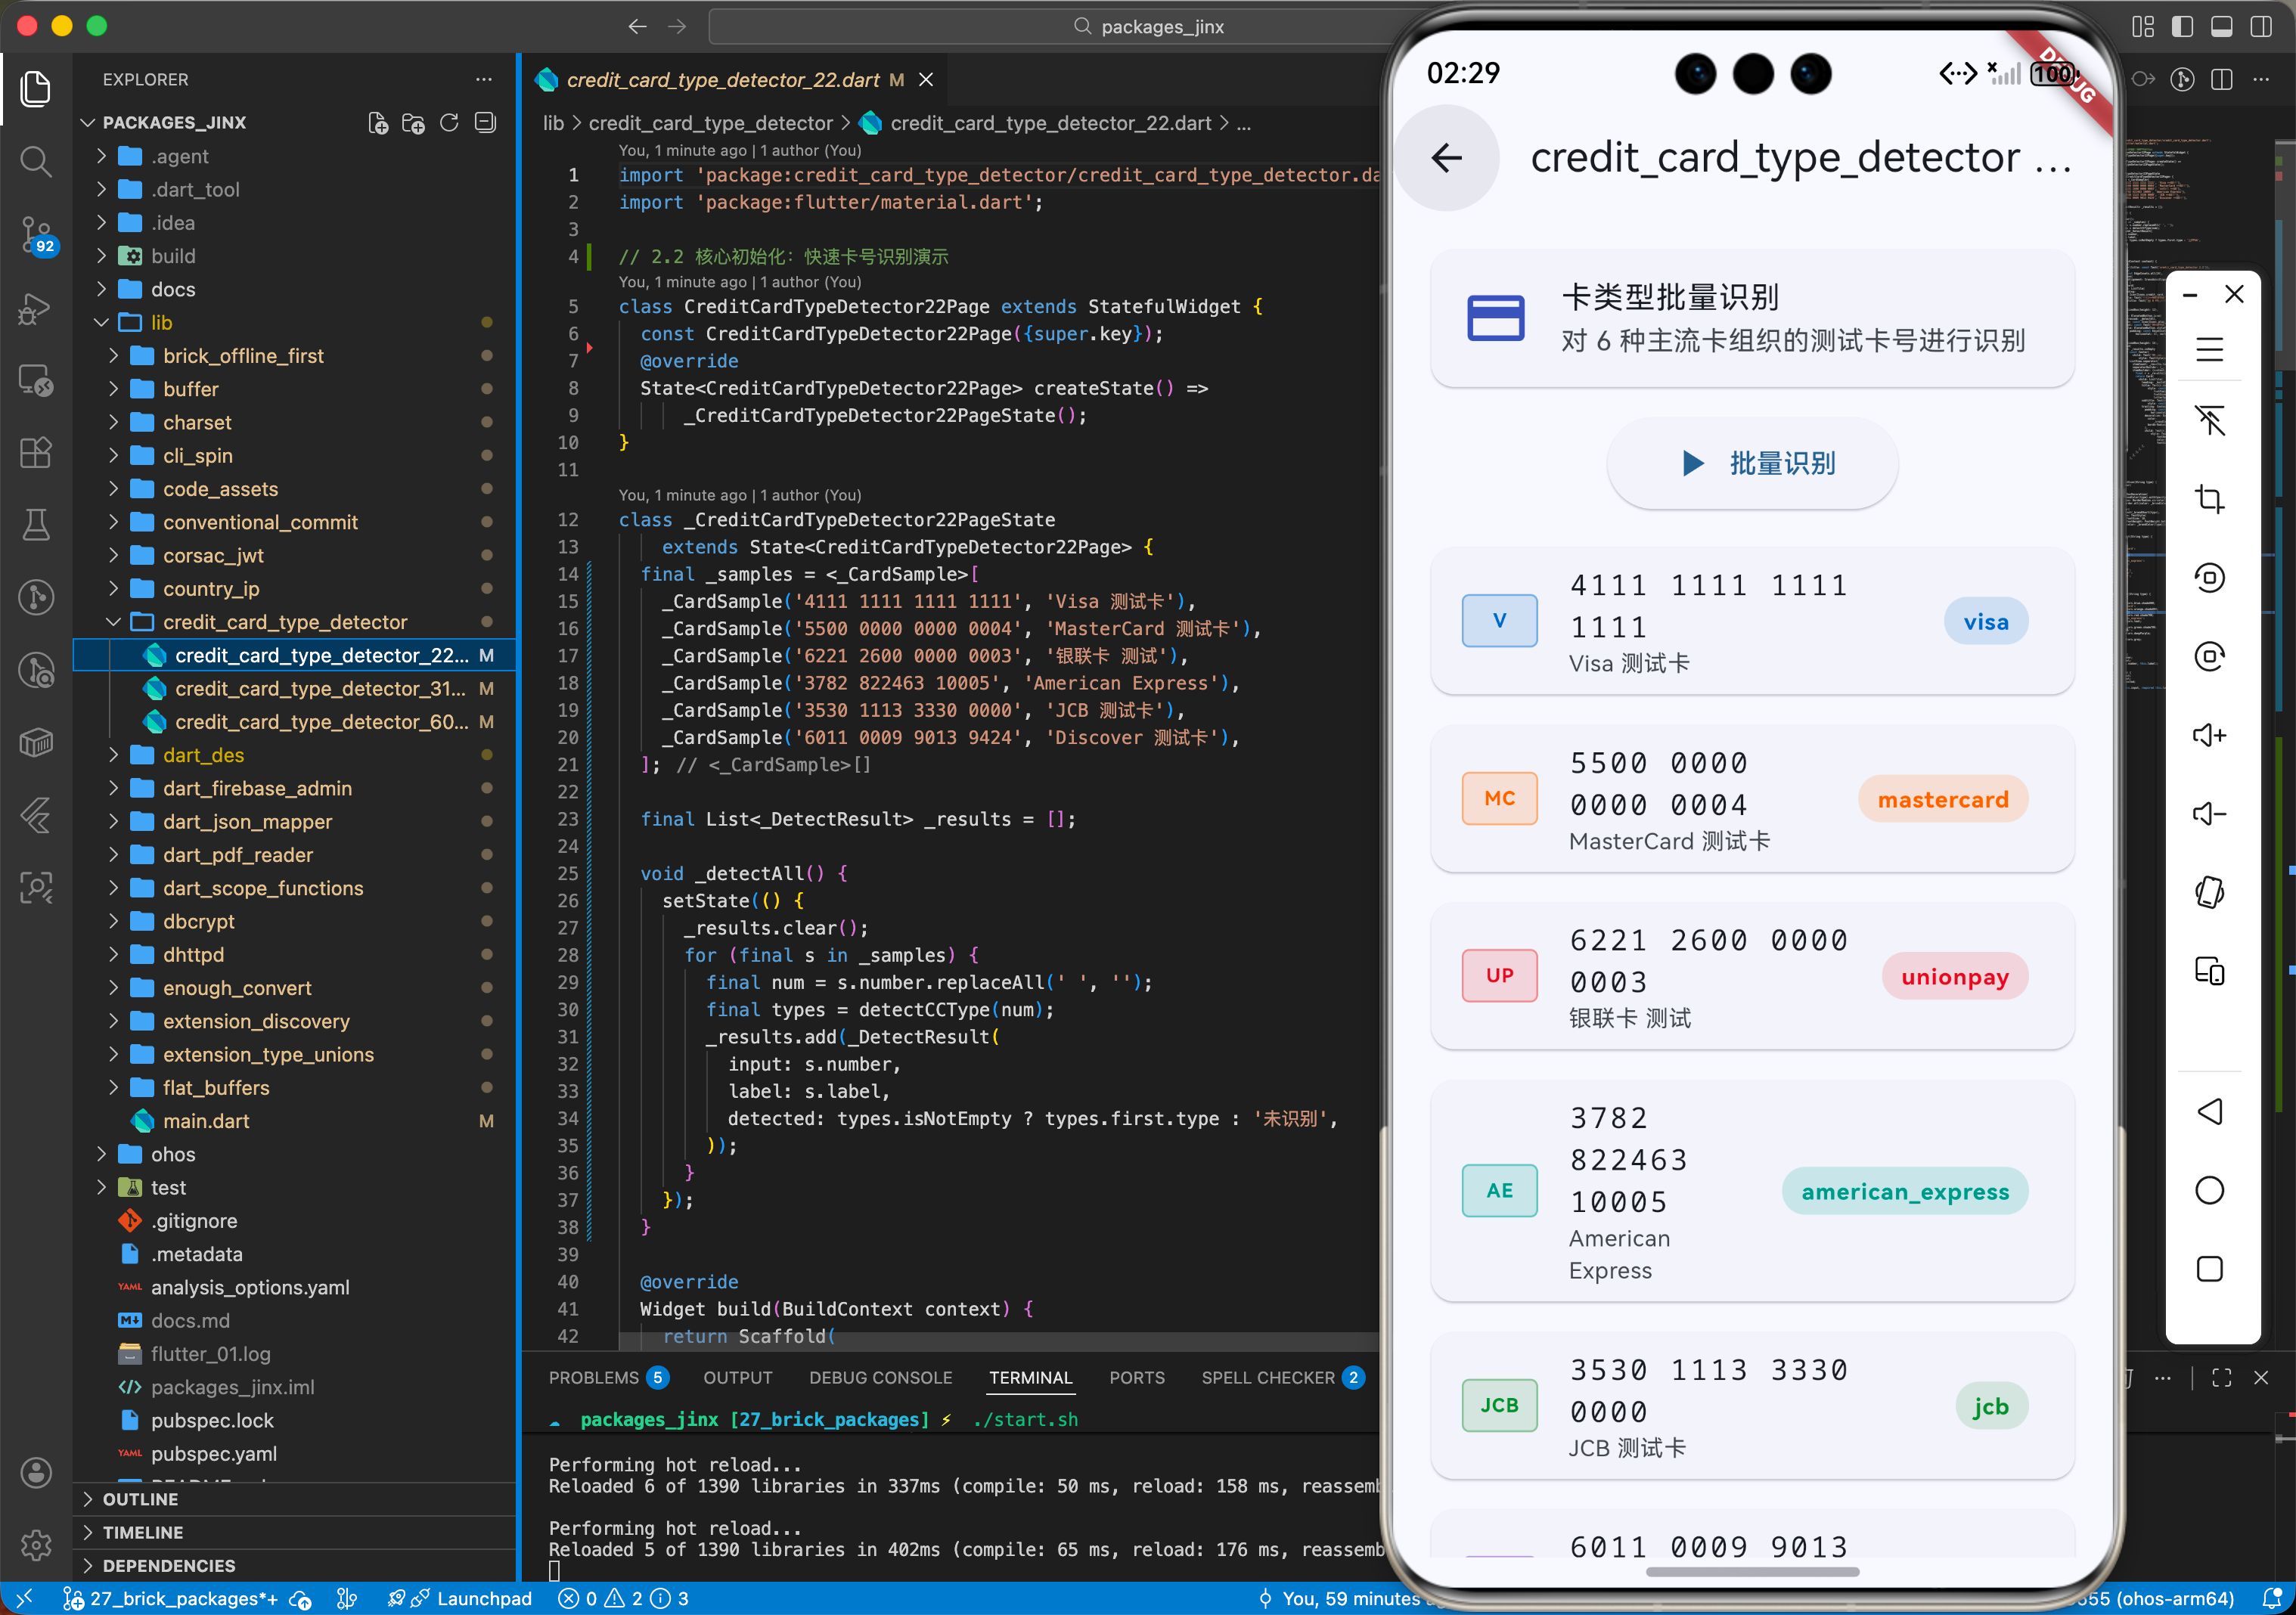
Task: Expand the OUTLINE section
Action: coord(140,1499)
